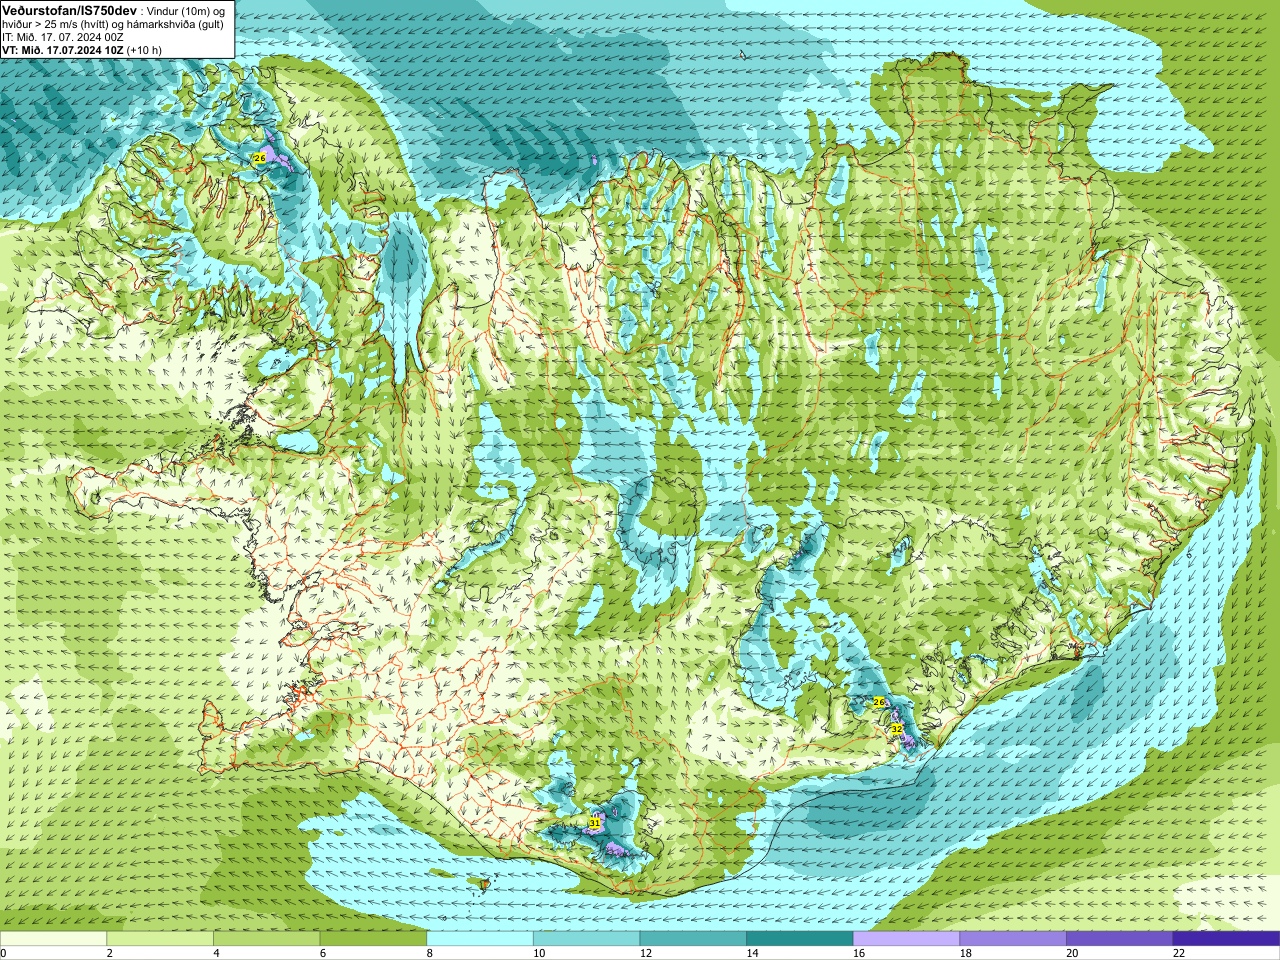Select the legend swatch between 14 and 16
This screenshot has height=960, width=1280.
pyautogui.click(x=800, y=939)
